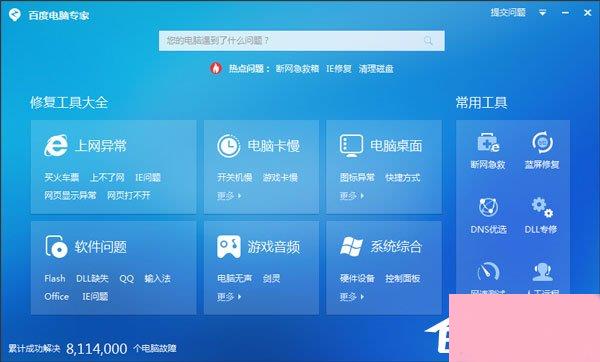
Task: Expand 更多 under 游戏音频
Action: click(229, 297)
